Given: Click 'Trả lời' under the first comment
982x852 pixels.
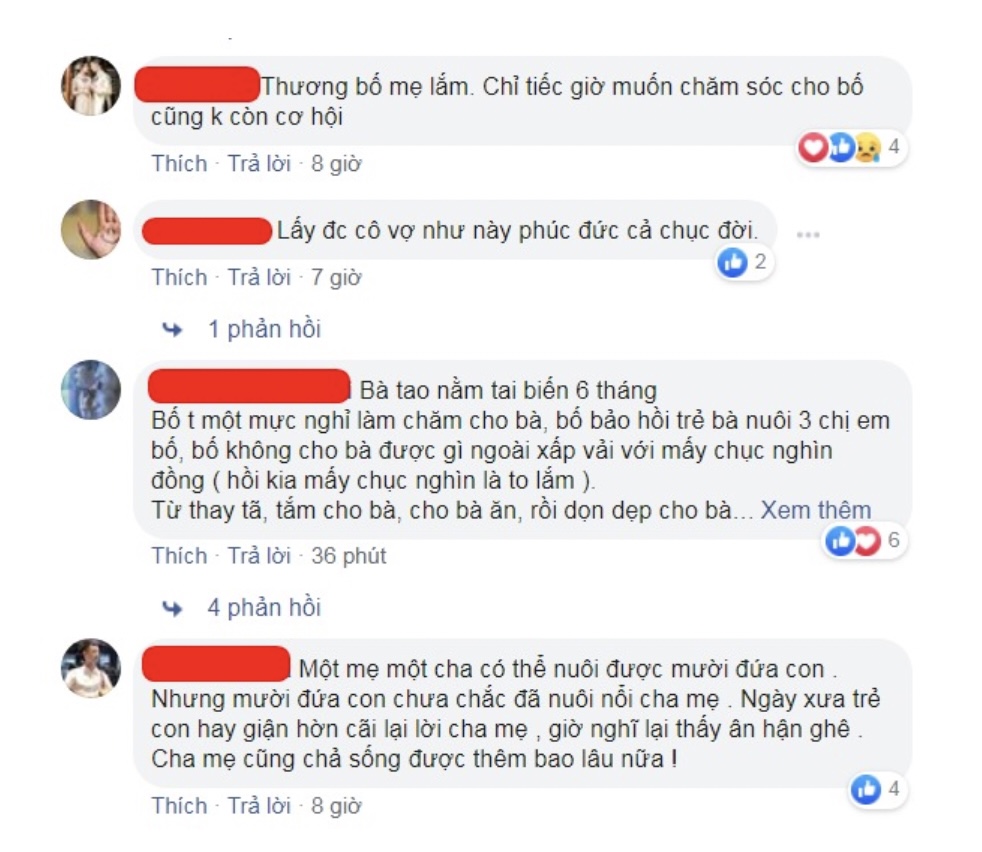Looking at the screenshot, I should [259, 164].
